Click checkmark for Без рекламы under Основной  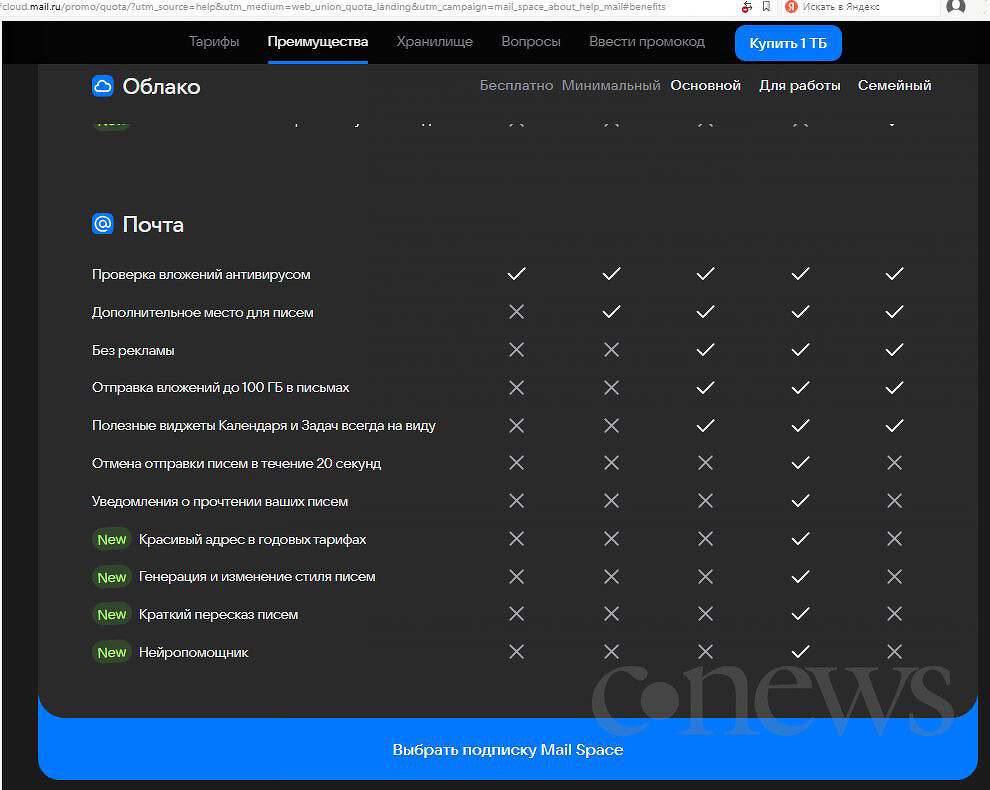(705, 350)
